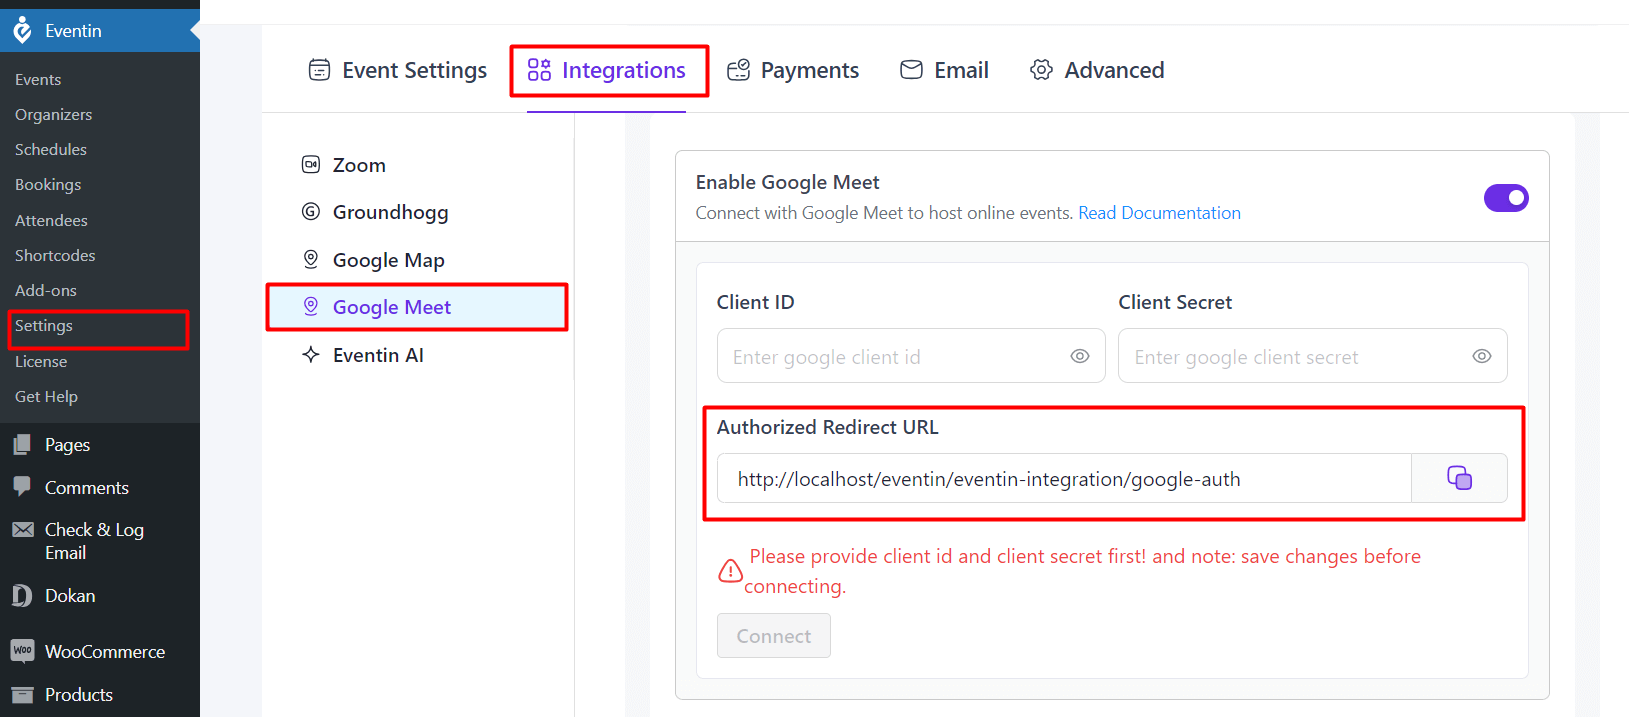Viewport: 1629px width, 717px height.
Task: Open the Event Settings tab
Action: coord(397,70)
